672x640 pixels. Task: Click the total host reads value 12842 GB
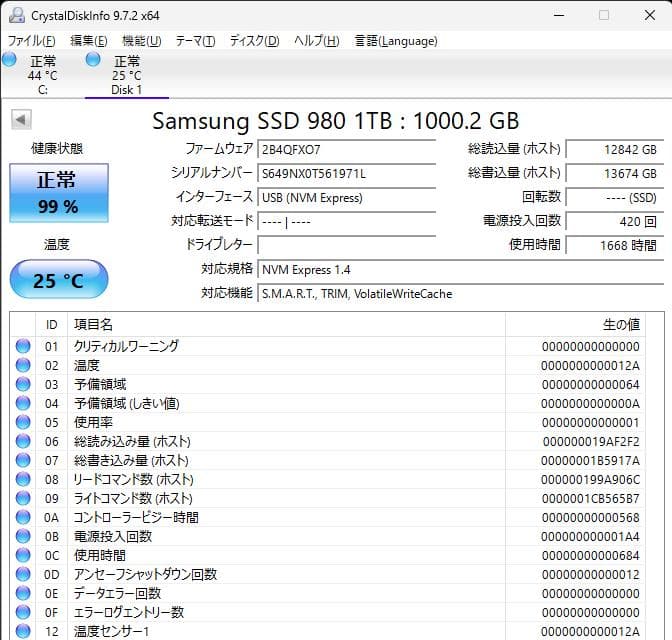615,150
